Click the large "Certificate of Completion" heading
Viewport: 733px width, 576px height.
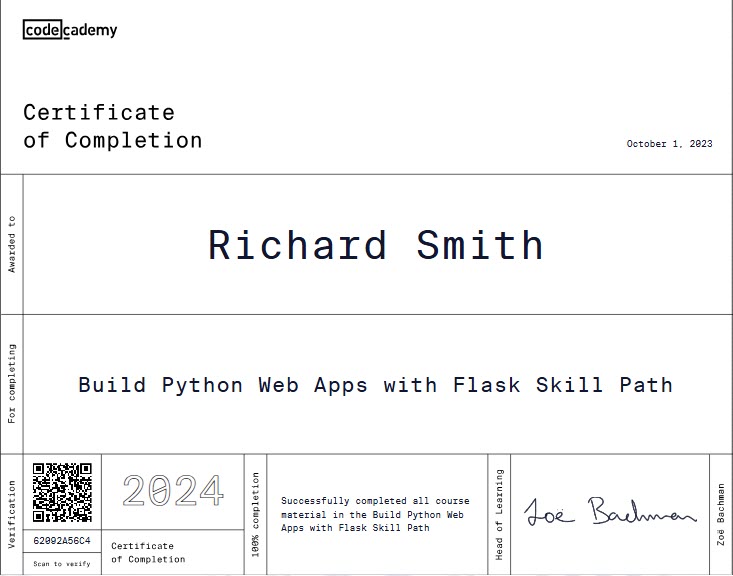[113, 126]
